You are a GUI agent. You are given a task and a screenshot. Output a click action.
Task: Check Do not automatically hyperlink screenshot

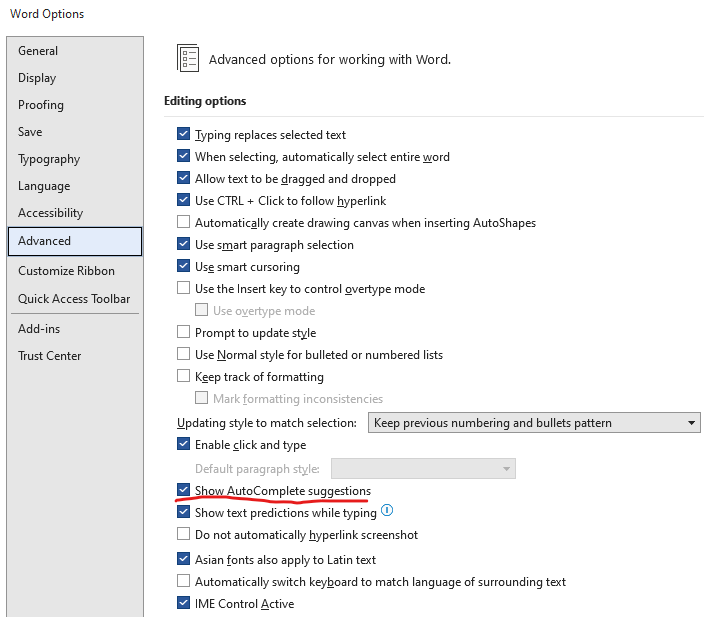click(183, 534)
